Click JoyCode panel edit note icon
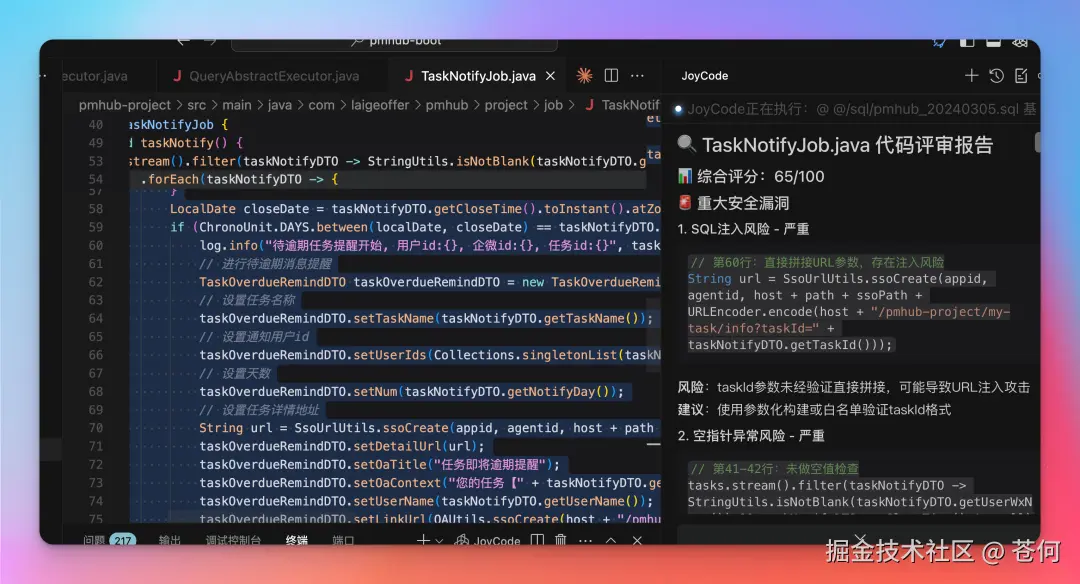The width and height of the screenshot is (1080, 584). (1021, 76)
